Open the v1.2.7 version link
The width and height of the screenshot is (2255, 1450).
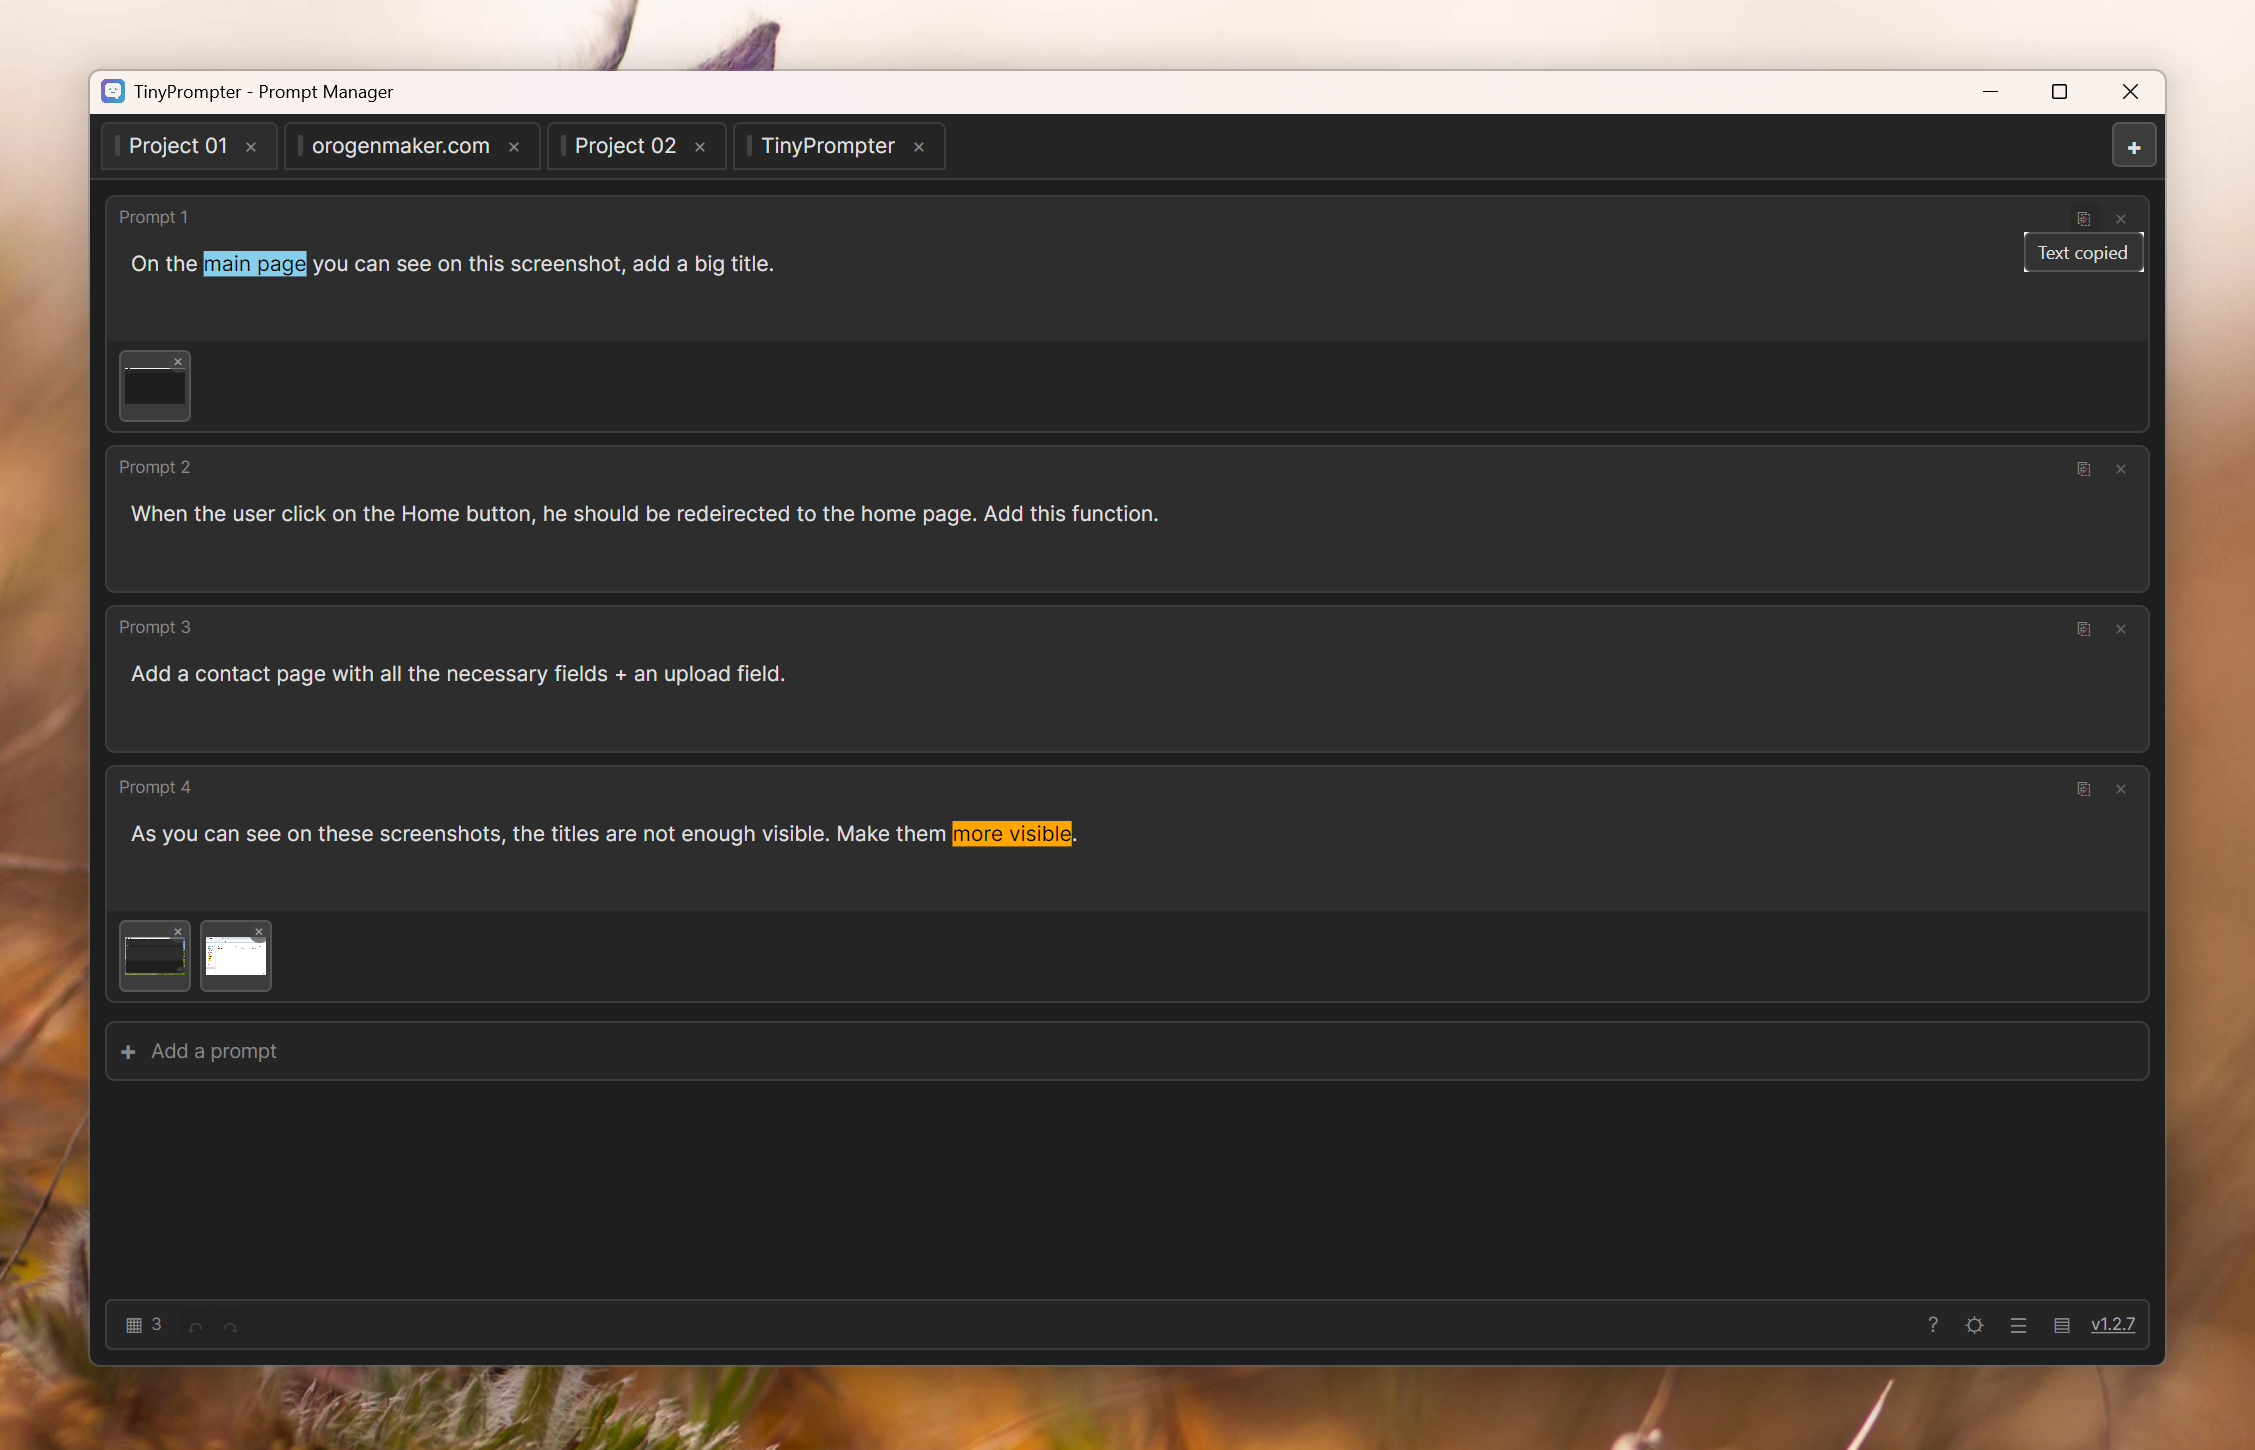pos(2112,1324)
